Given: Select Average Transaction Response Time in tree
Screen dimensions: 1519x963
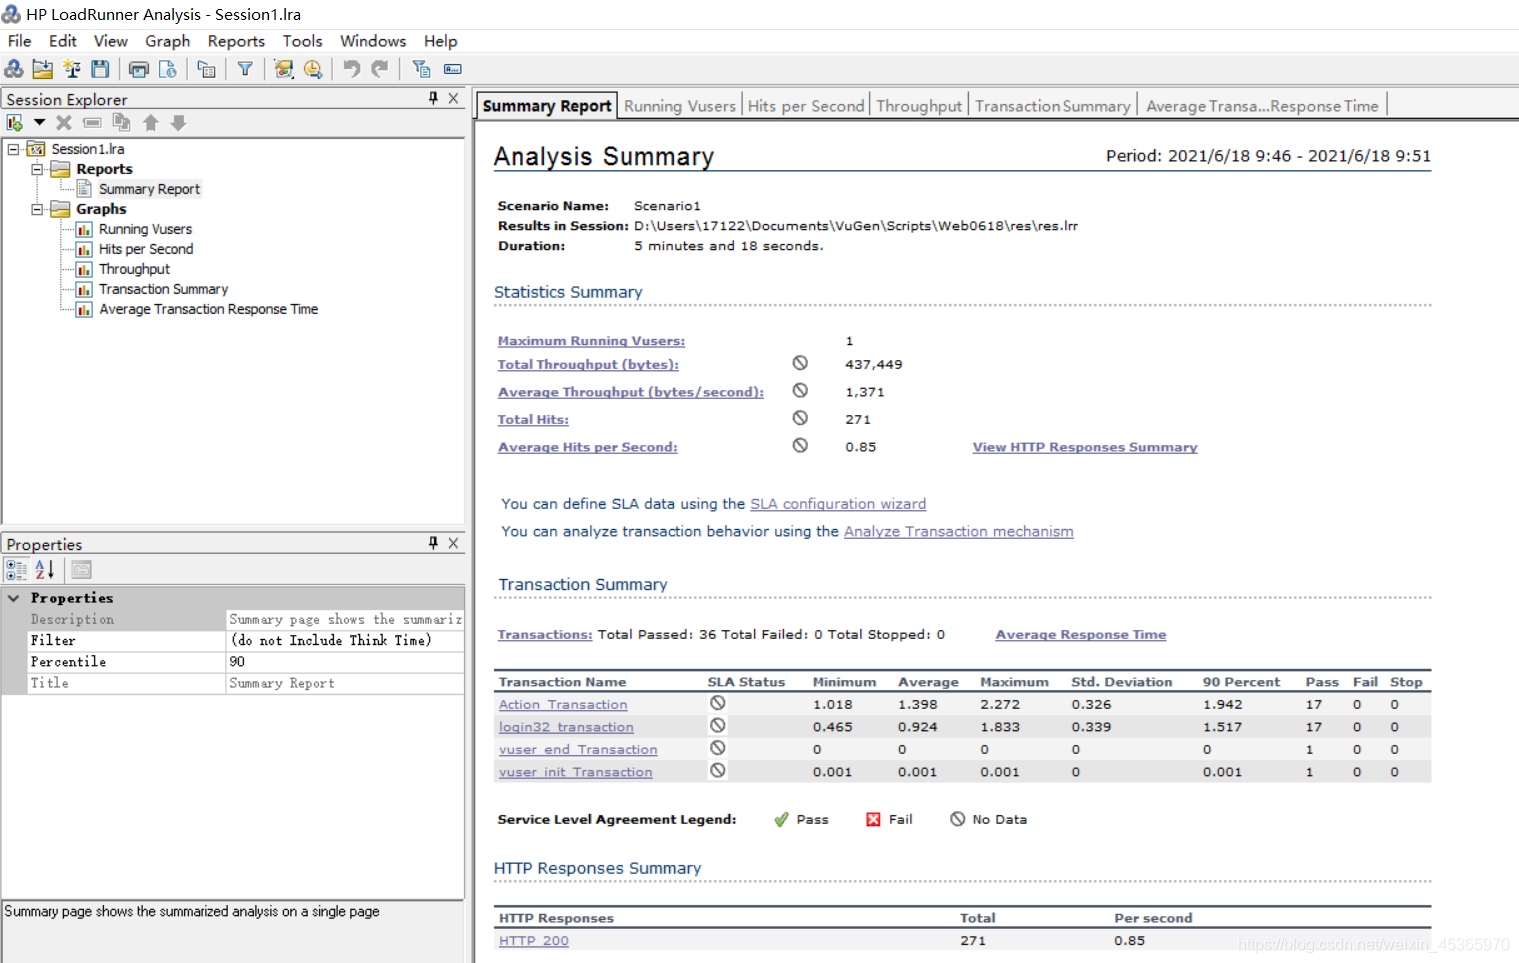Looking at the screenshot, I should (x=208, y=309).
